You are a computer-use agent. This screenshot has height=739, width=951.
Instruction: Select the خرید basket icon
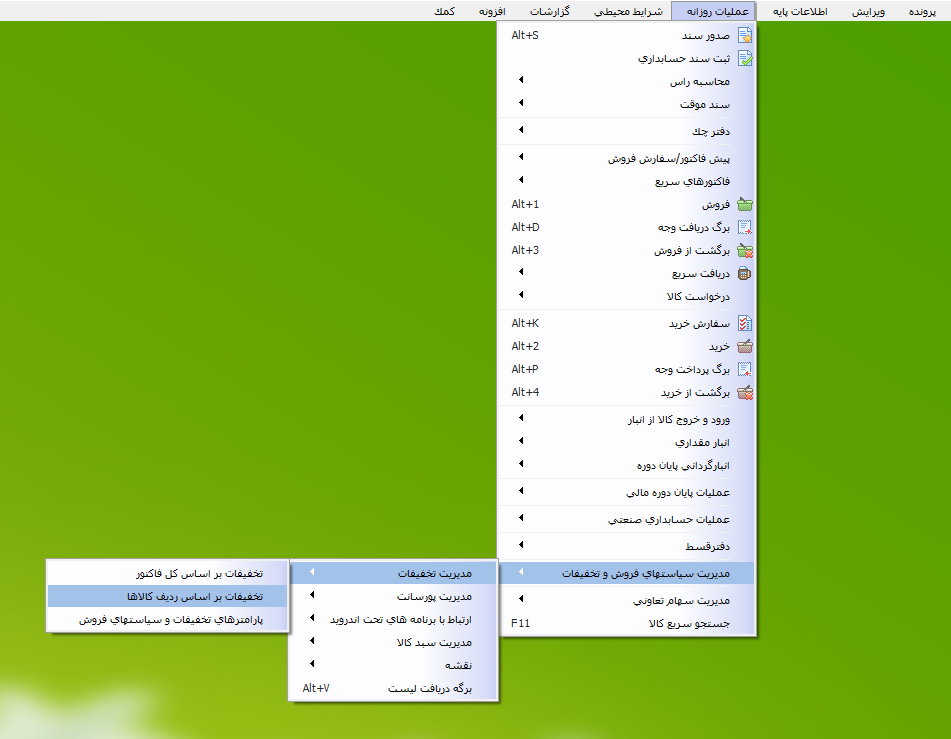pyautogui.click(x=744, y=347)
